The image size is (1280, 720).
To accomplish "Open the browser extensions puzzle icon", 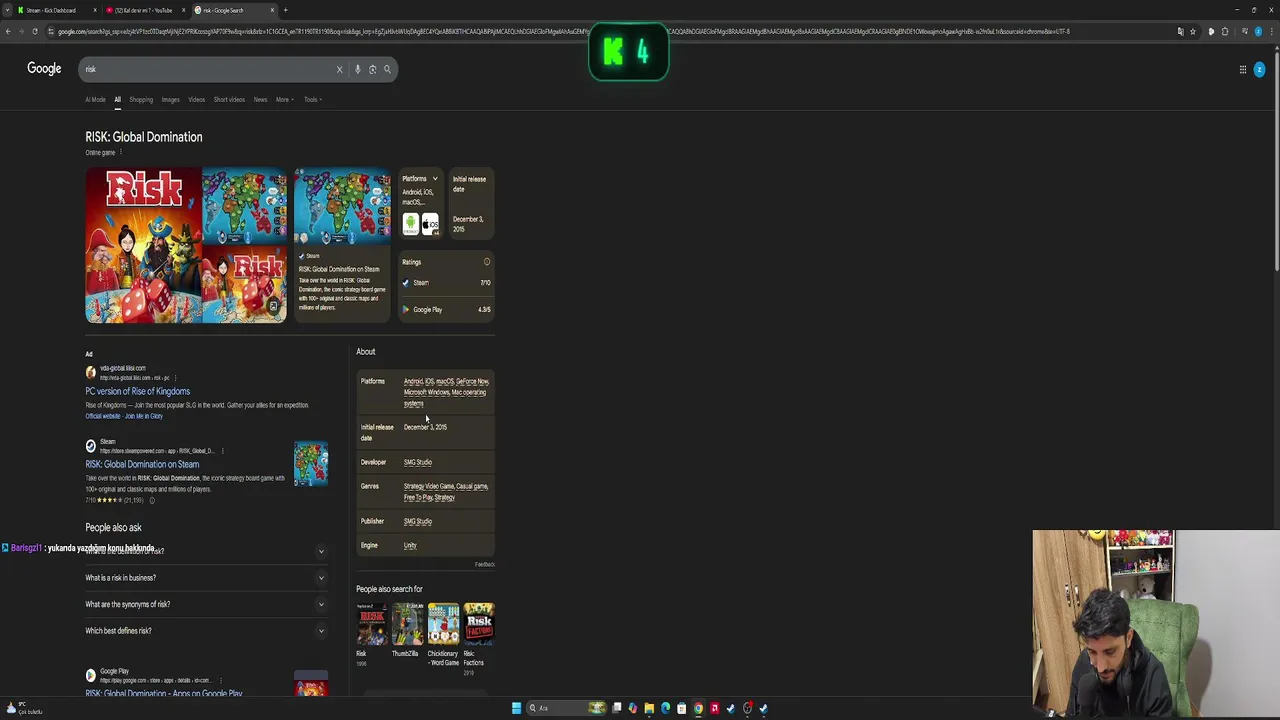I will [1225, 31].
